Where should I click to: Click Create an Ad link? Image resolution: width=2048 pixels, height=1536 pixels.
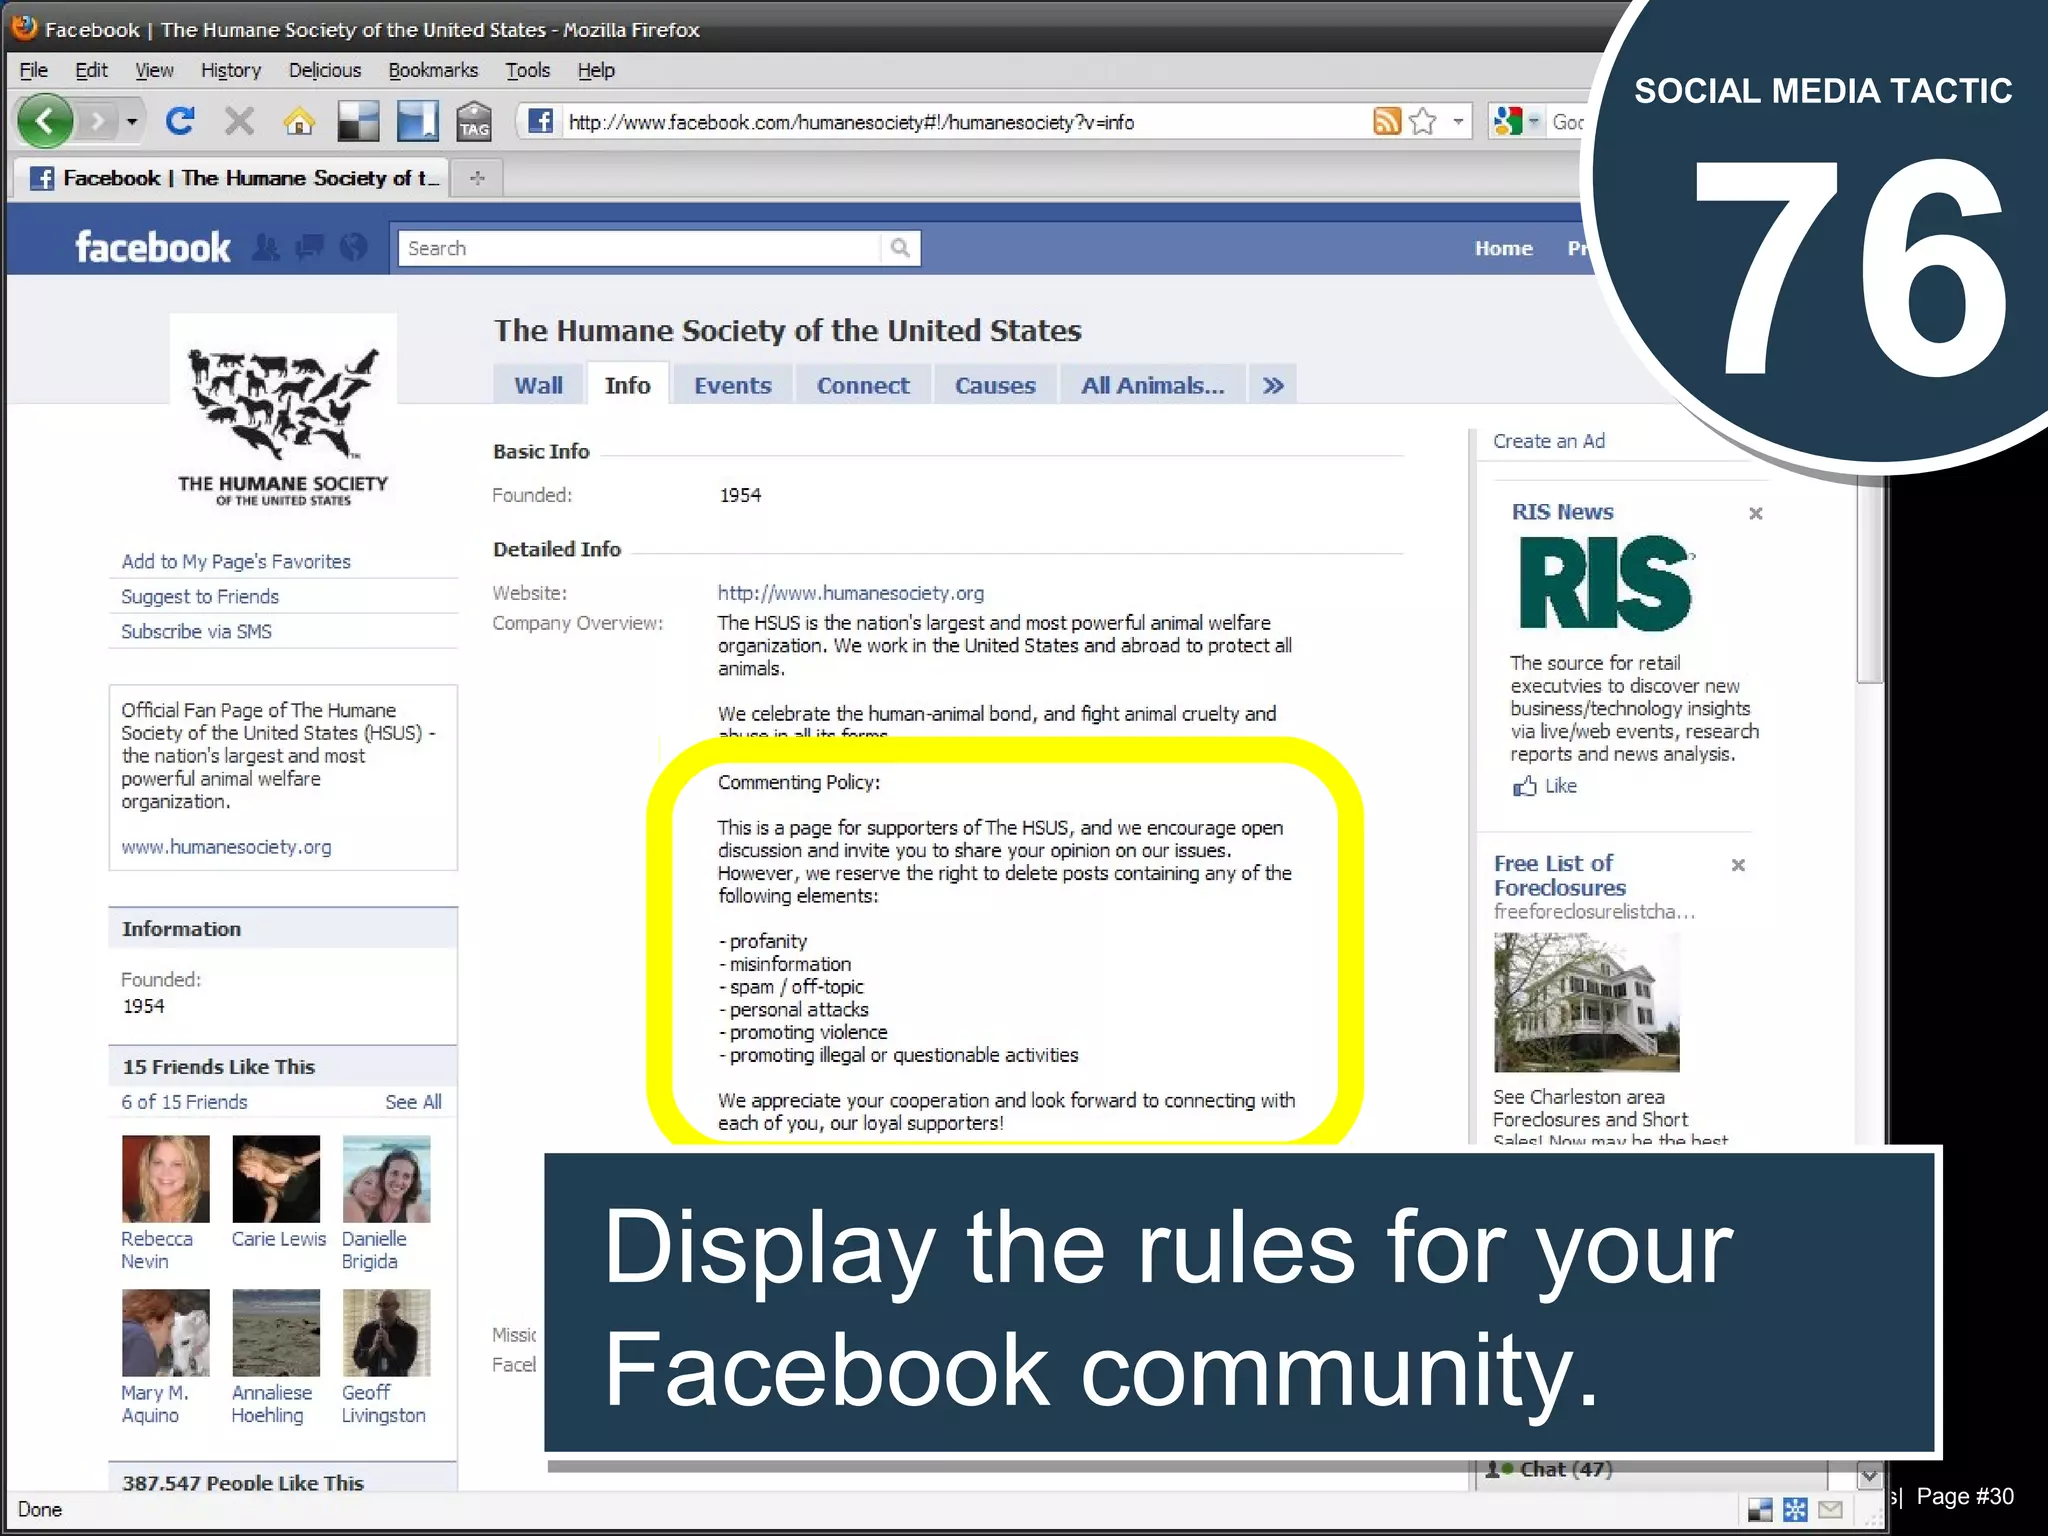1549,441
